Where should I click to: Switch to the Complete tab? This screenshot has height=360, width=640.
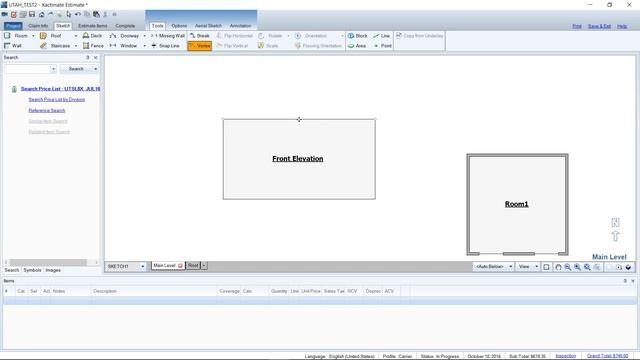coord(125,26)
